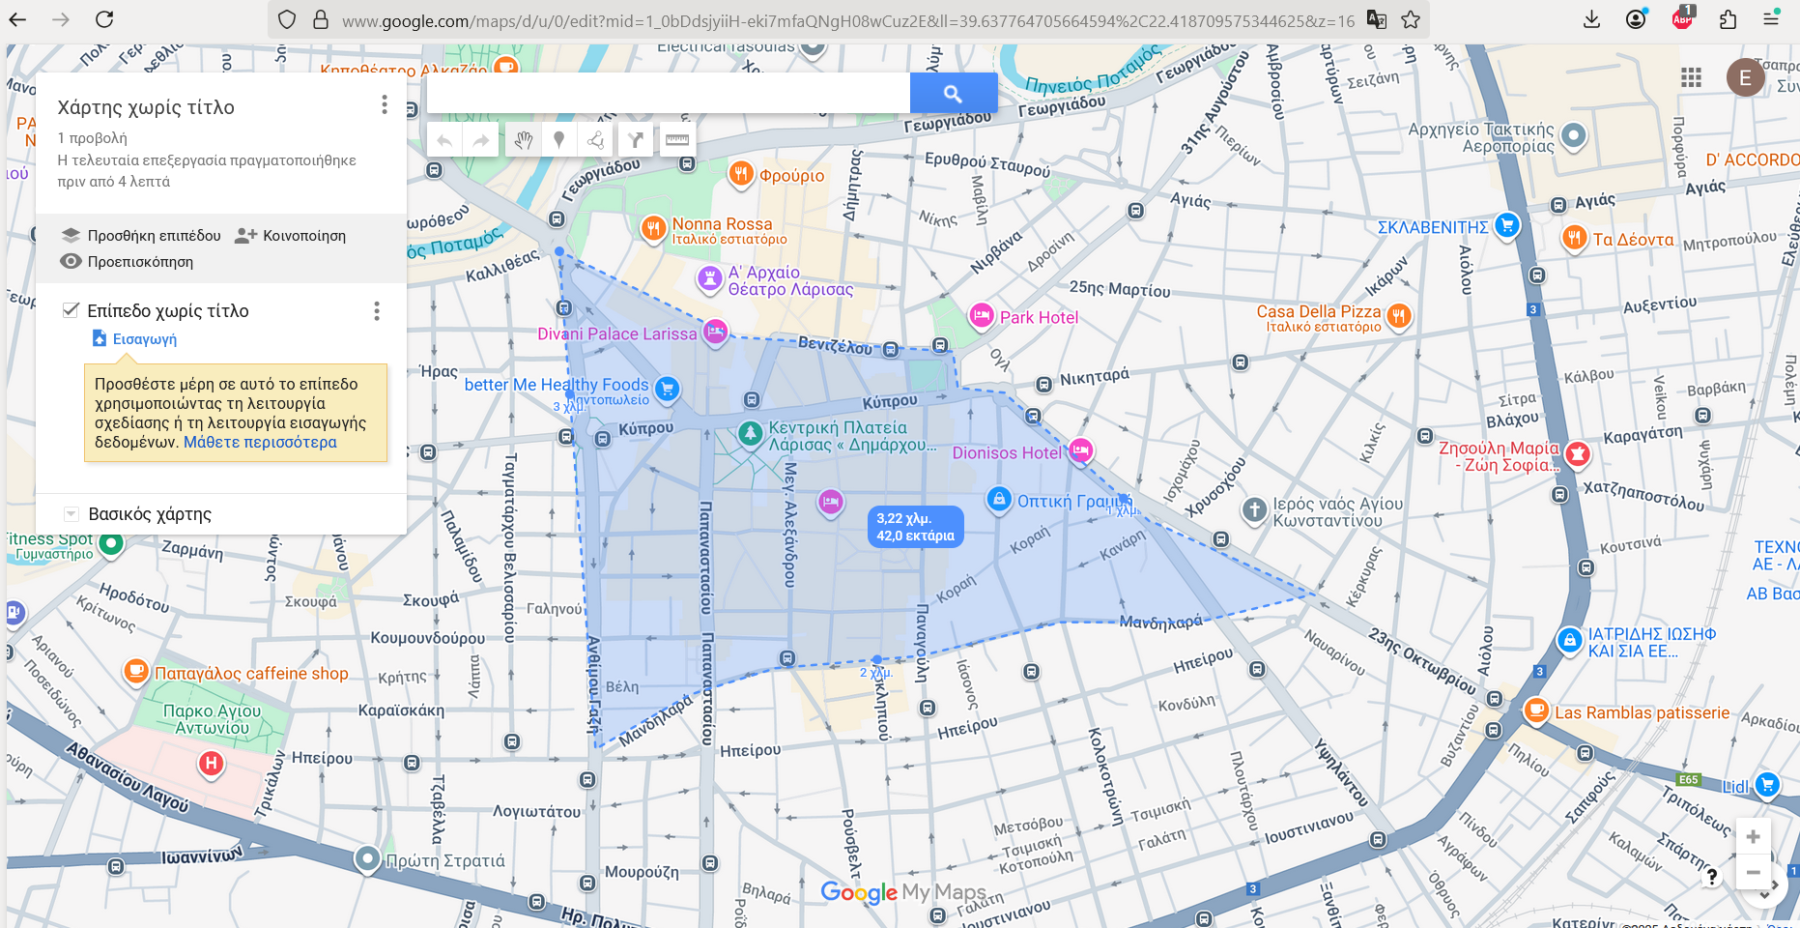Screen dimensions: 1800x928
Task: Click the Κεντρική Πλατεία Λάρισας park marker
Action: (750, 433)
